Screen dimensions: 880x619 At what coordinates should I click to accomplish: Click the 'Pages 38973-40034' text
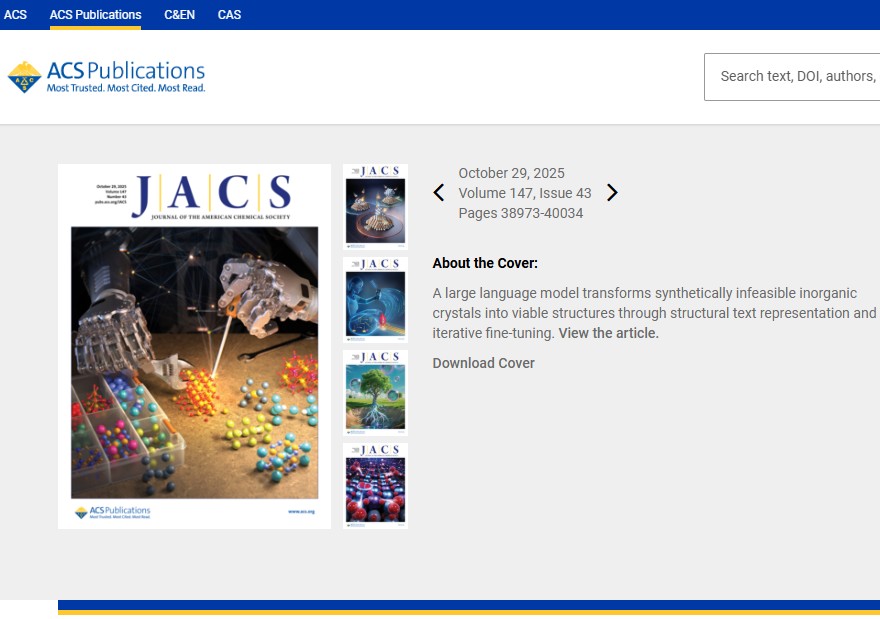[521, 213]
